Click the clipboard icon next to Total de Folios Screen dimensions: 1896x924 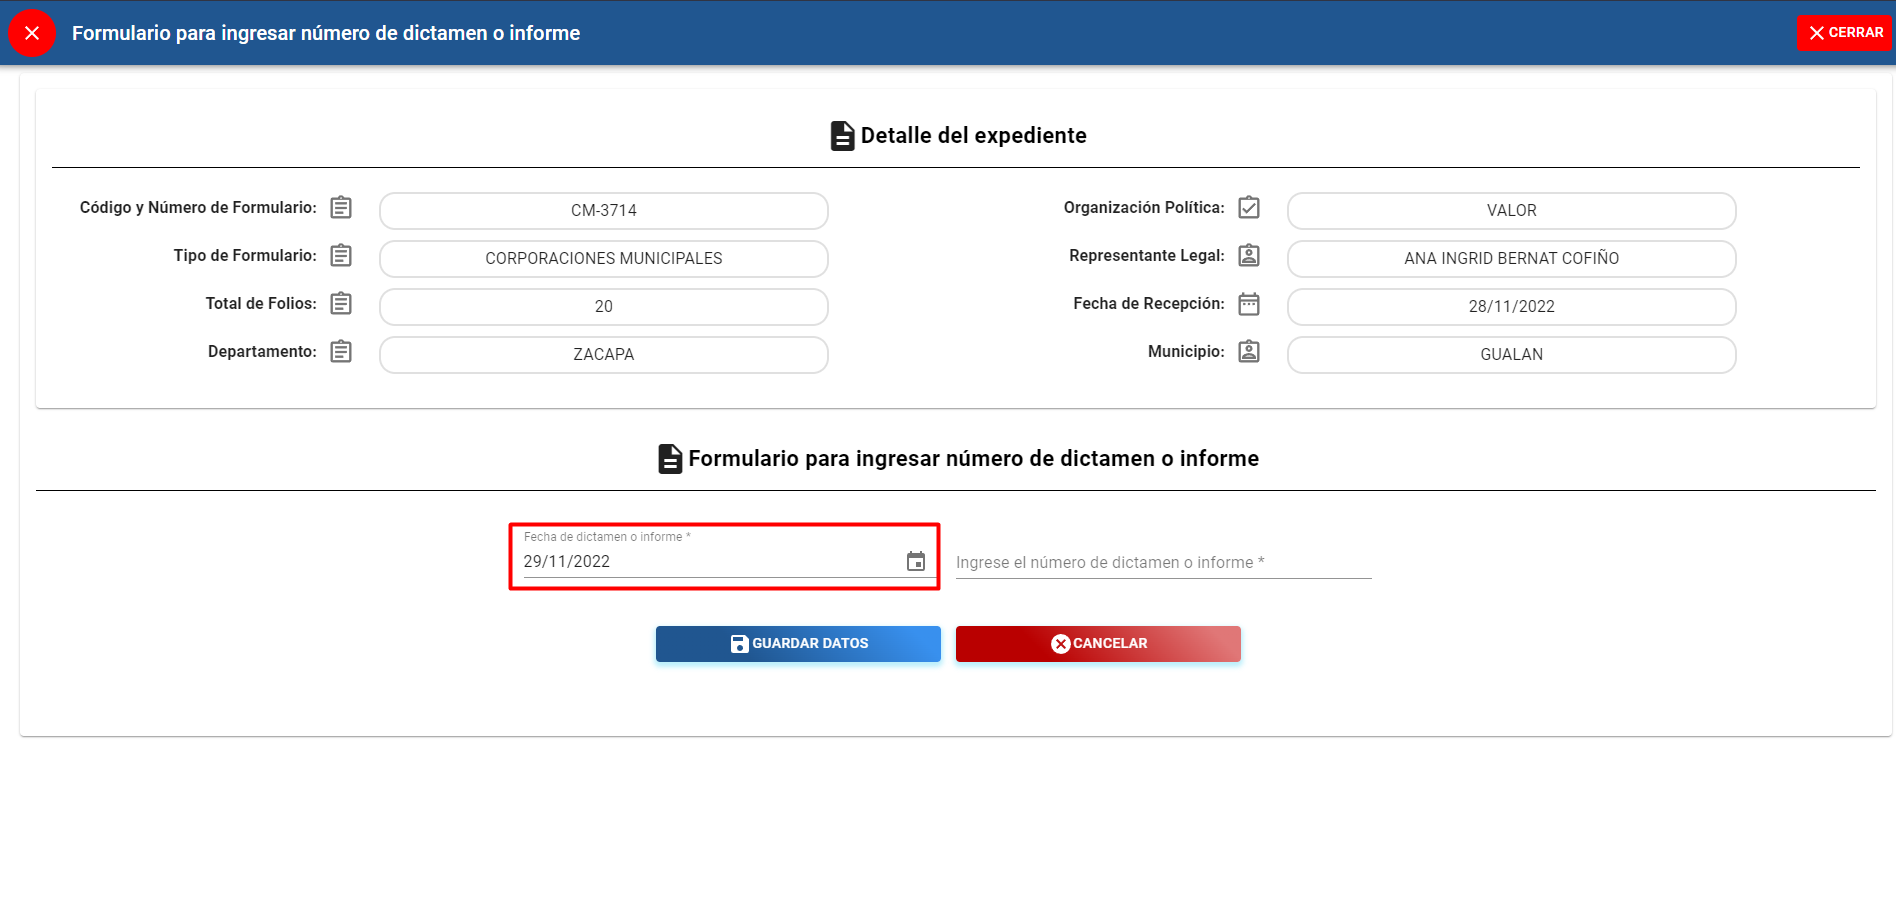click(341, 303)
